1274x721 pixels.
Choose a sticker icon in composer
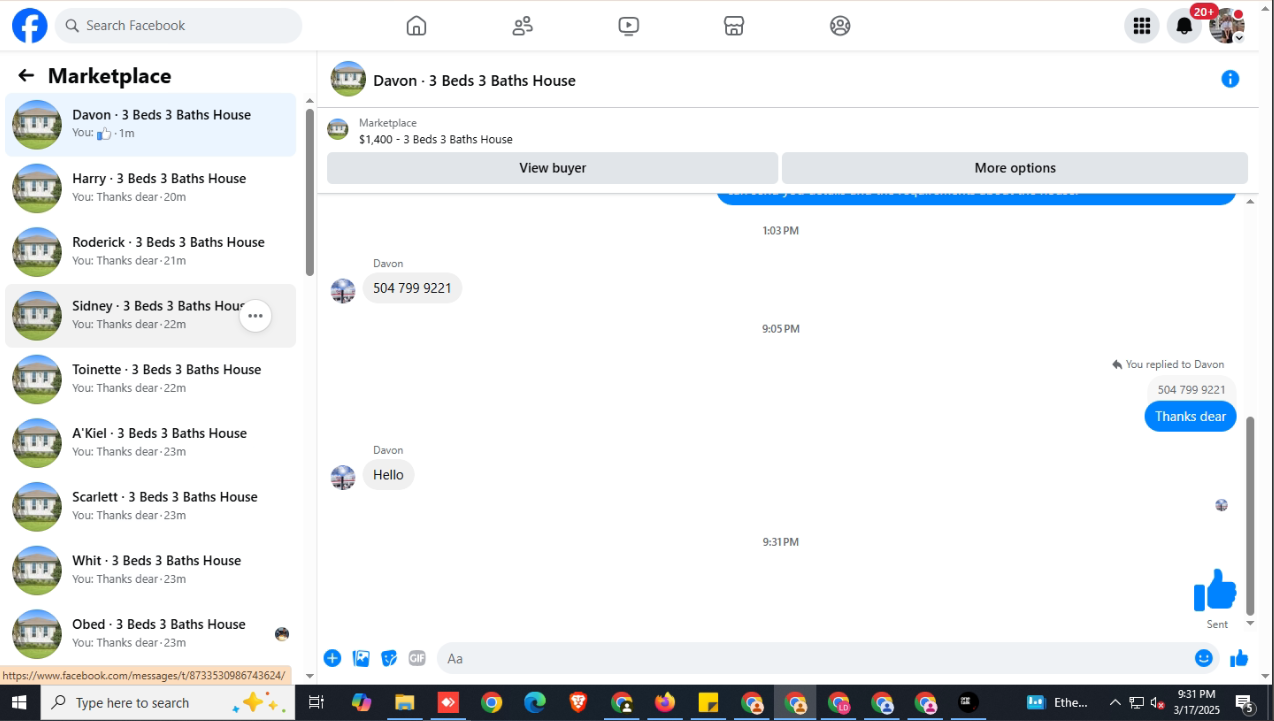pyautogui.click(x=389, y=658)
